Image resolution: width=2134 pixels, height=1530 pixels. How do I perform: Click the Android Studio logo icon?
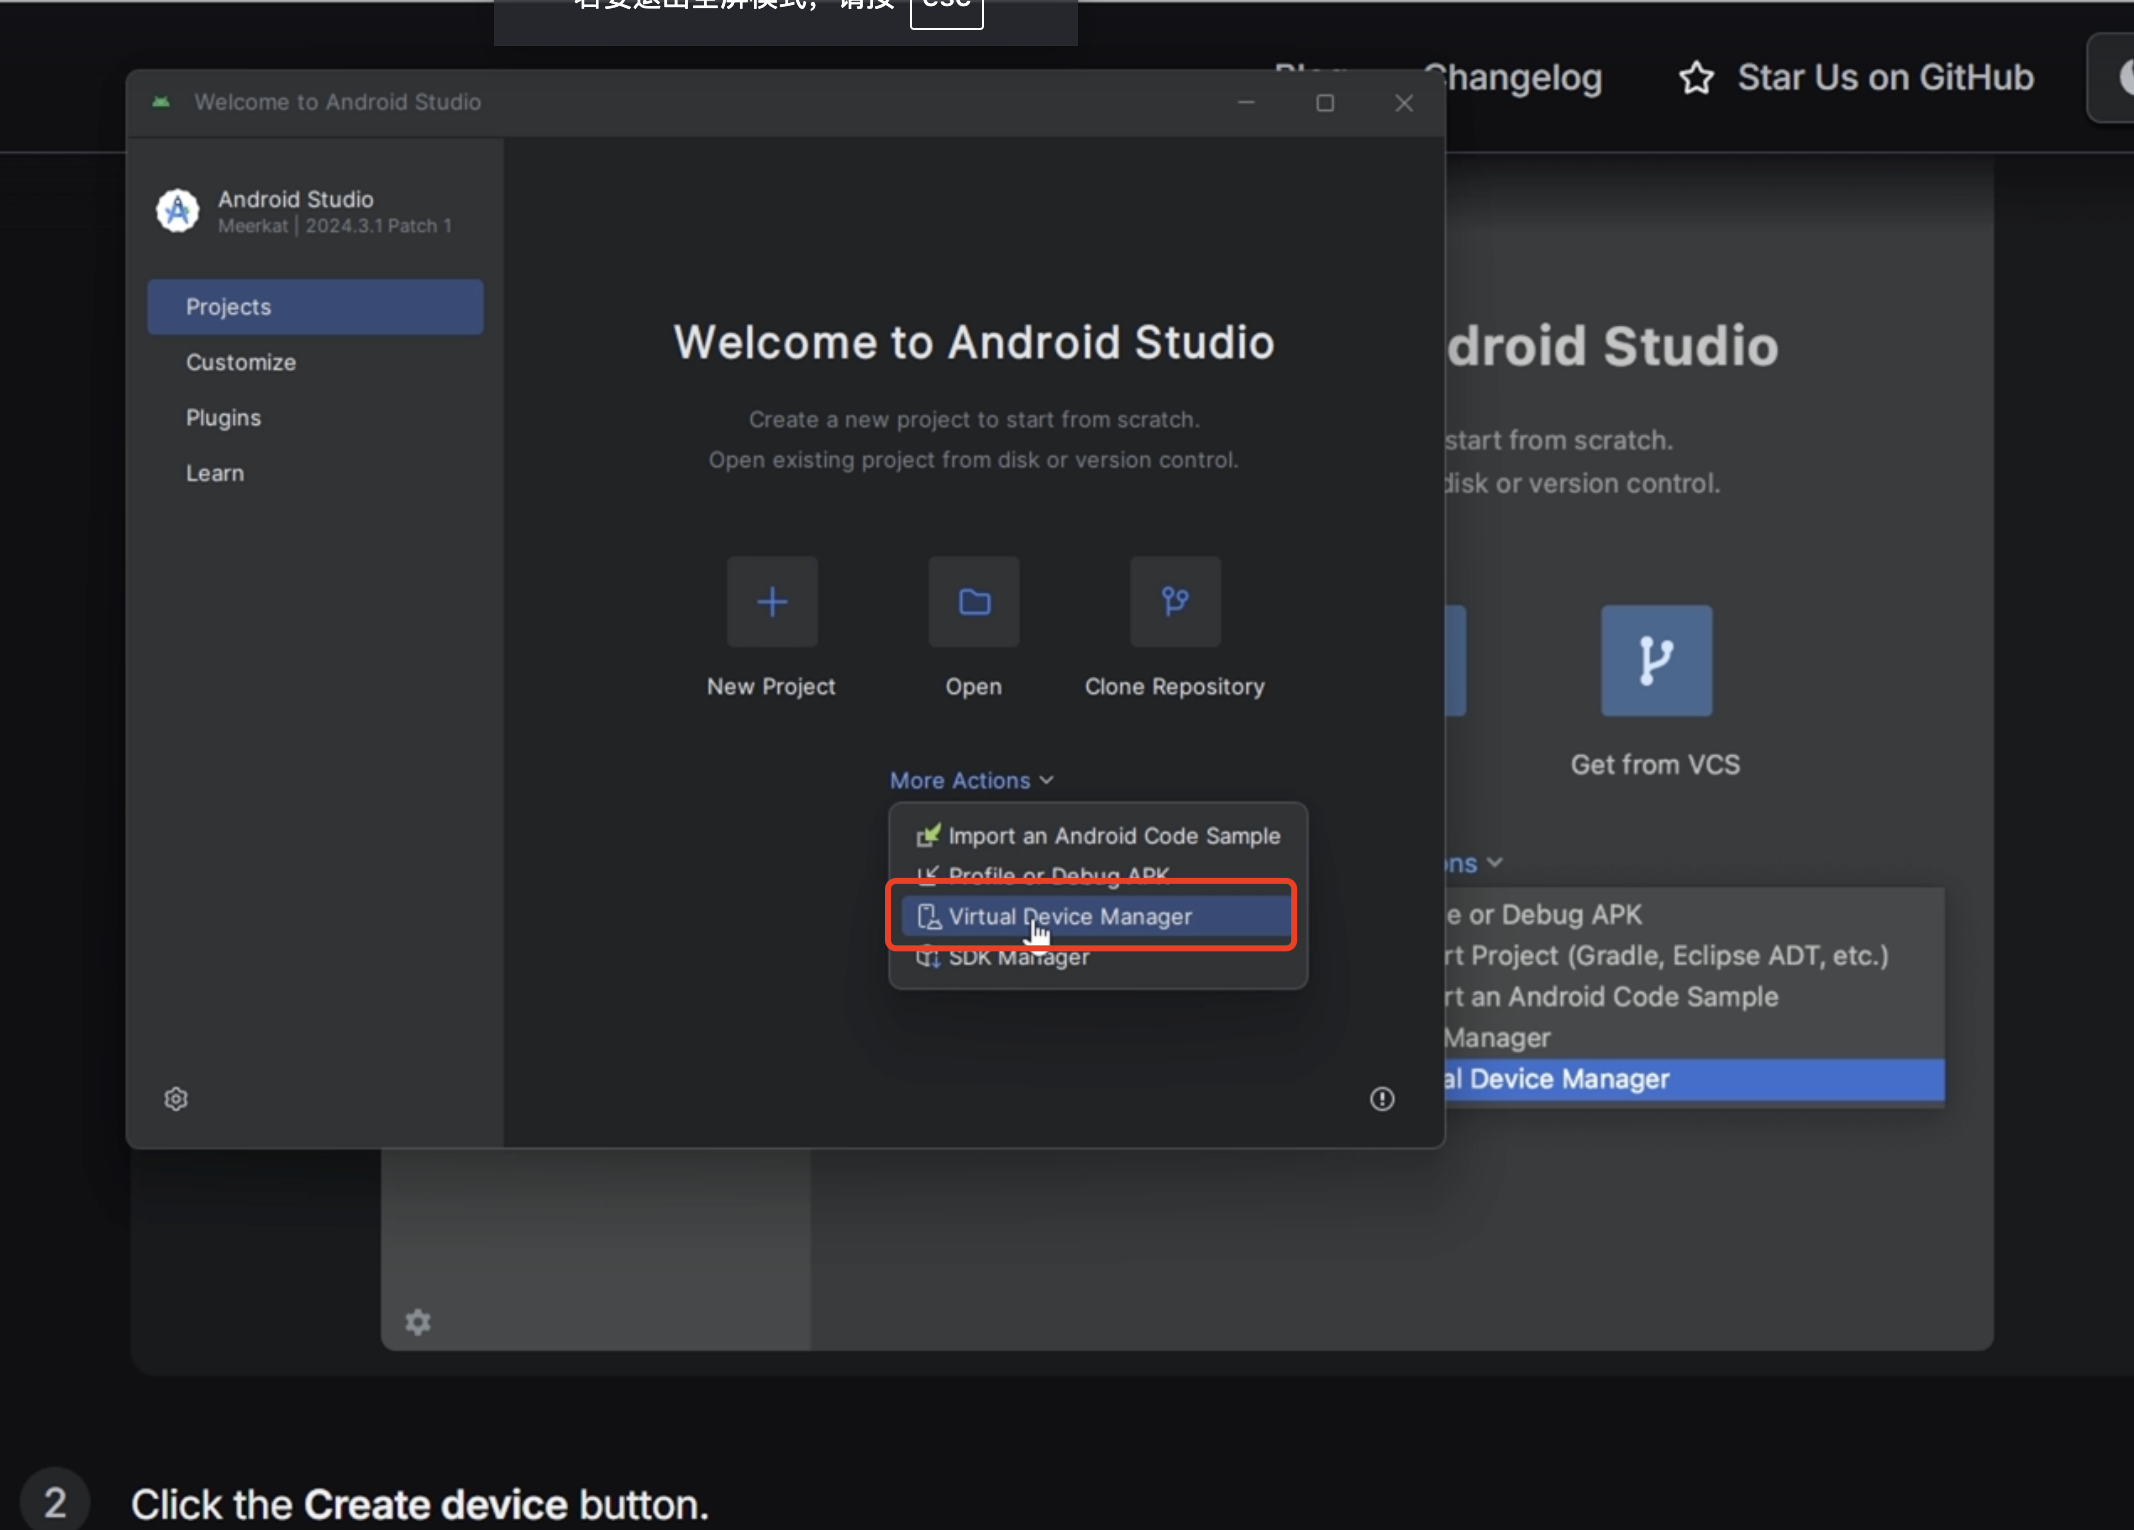[x=178, y=211]
